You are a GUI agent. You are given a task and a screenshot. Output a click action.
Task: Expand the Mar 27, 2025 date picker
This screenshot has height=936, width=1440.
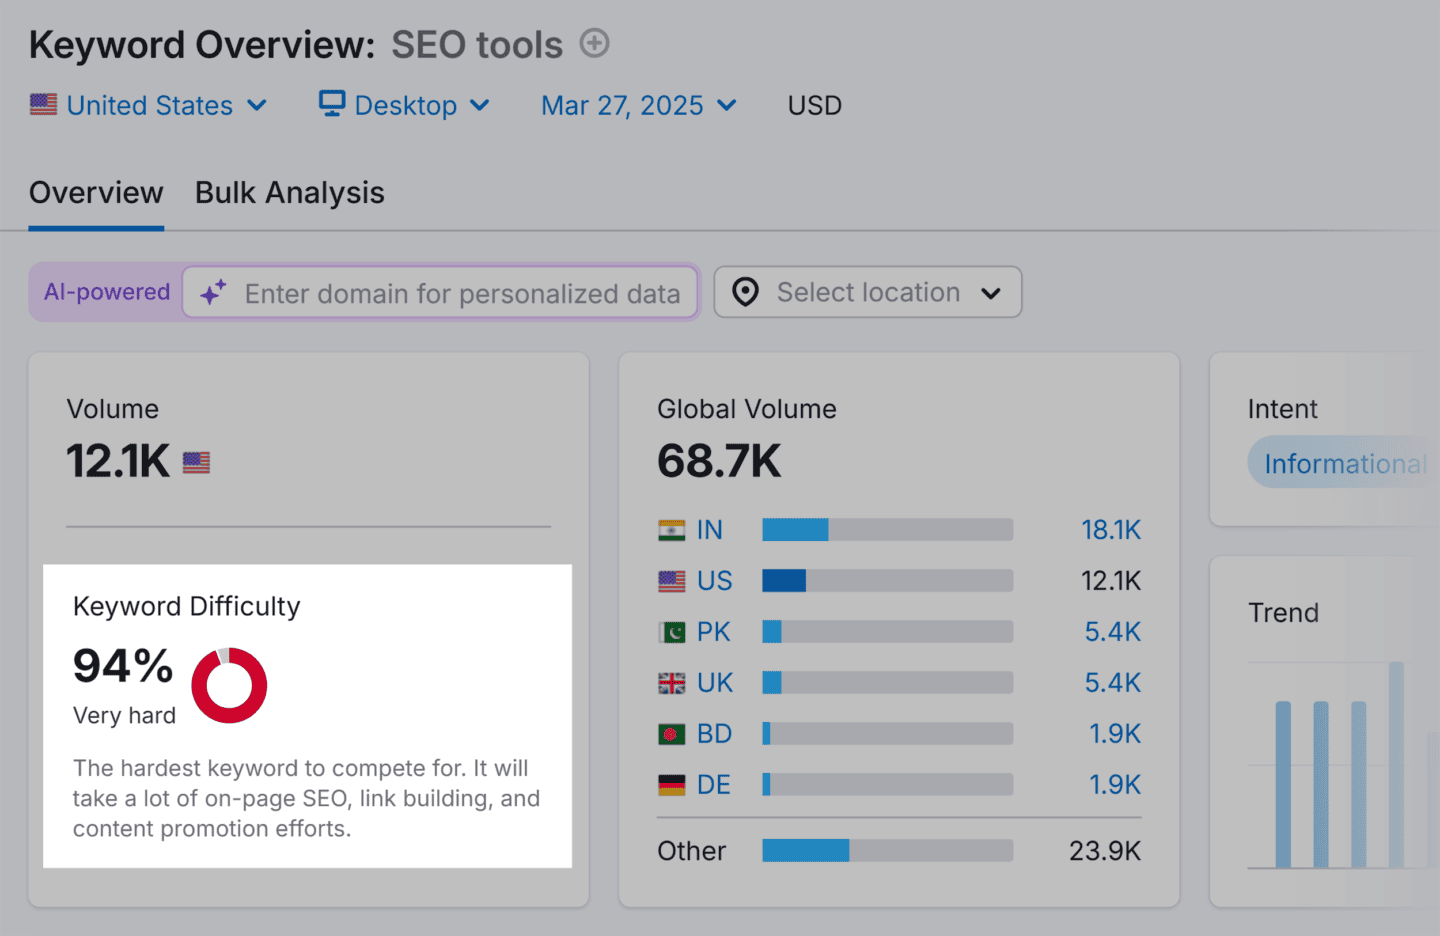(639, 105)
